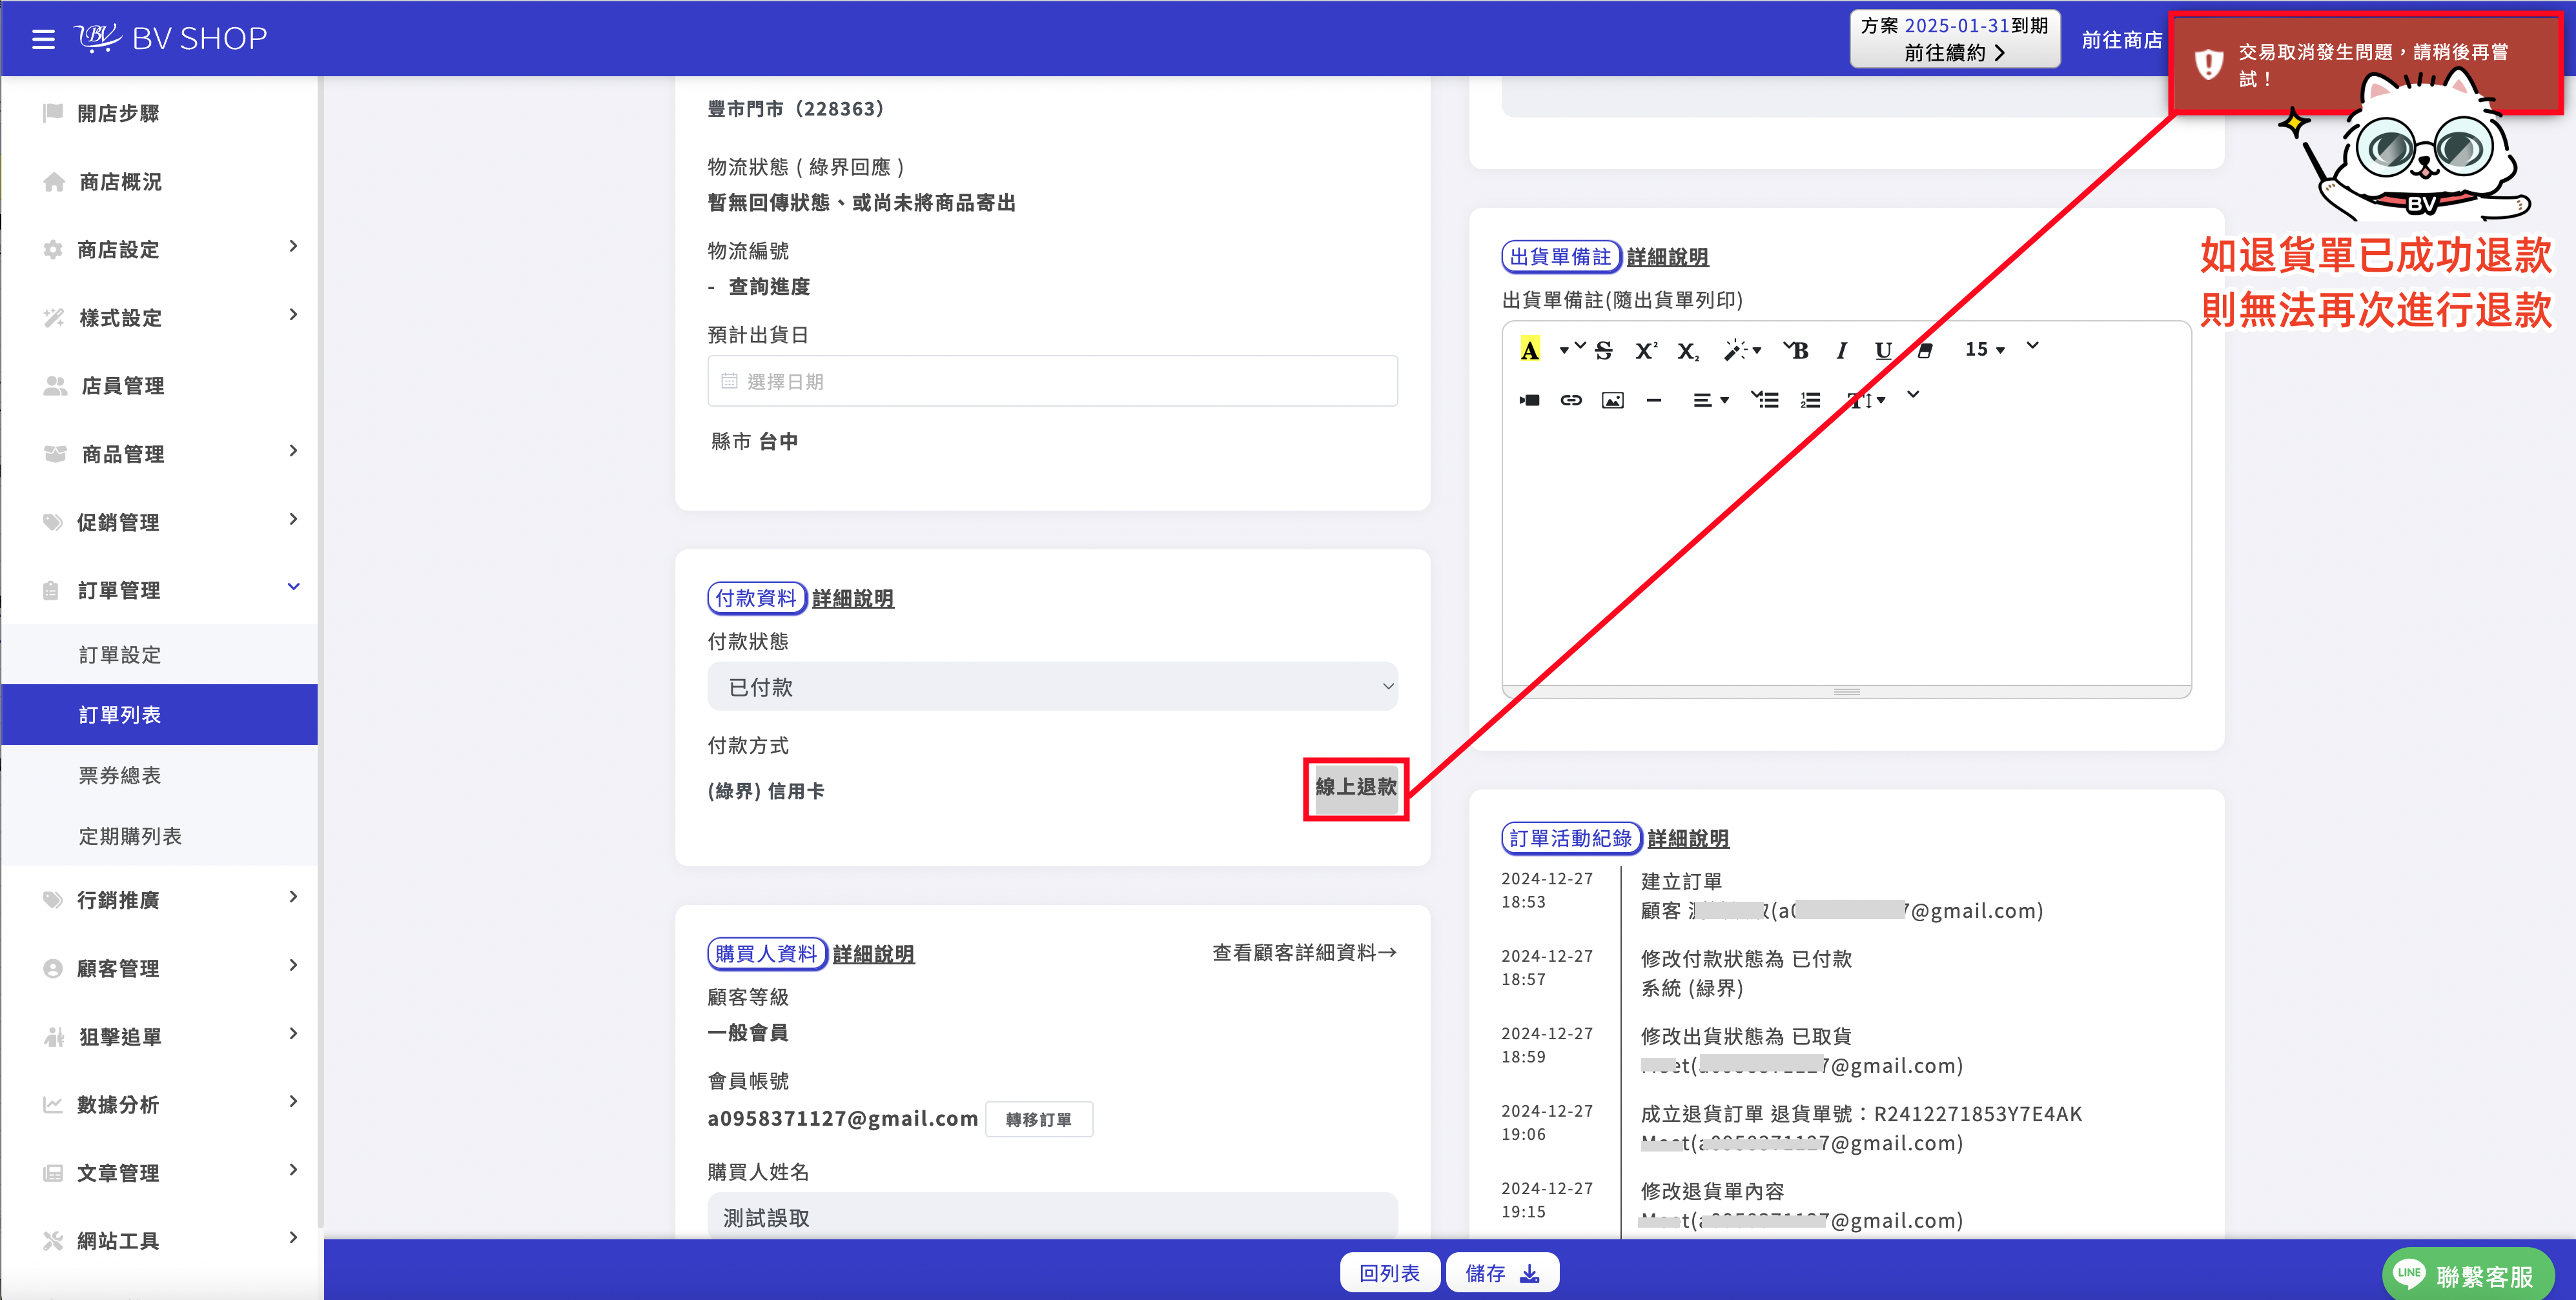Insert a horizontal rule

point(1654,400)
